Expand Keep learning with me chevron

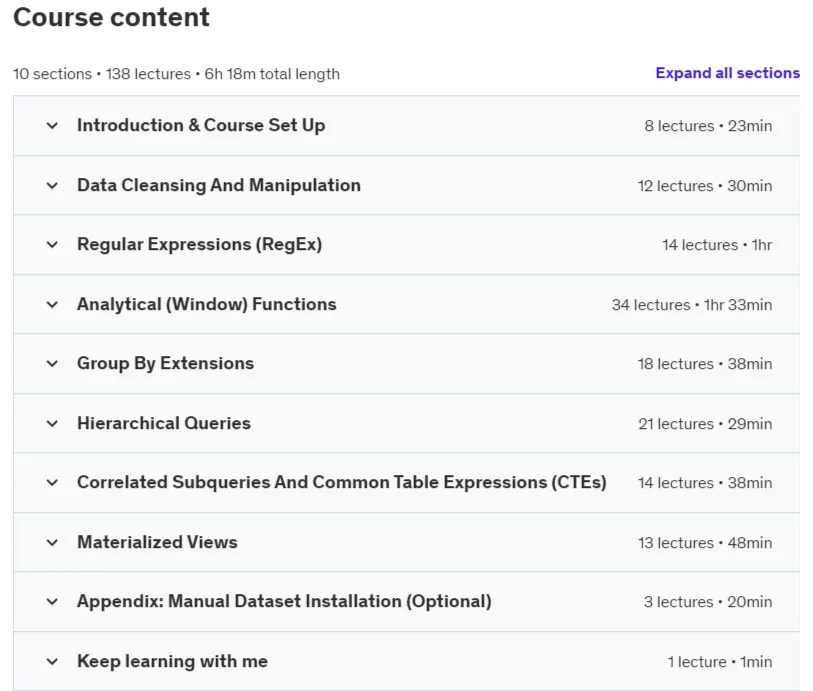coord(52,662)
